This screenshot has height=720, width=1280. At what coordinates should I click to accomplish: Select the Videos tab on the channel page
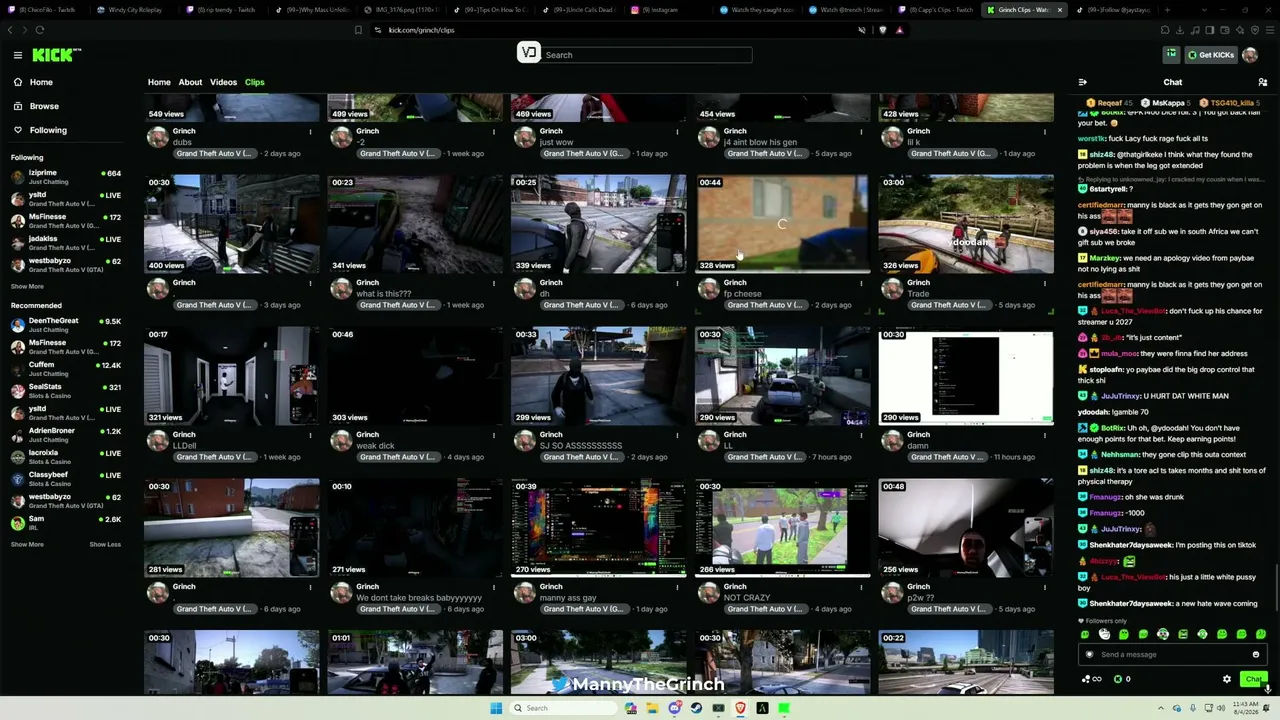(x=223, y=82)
